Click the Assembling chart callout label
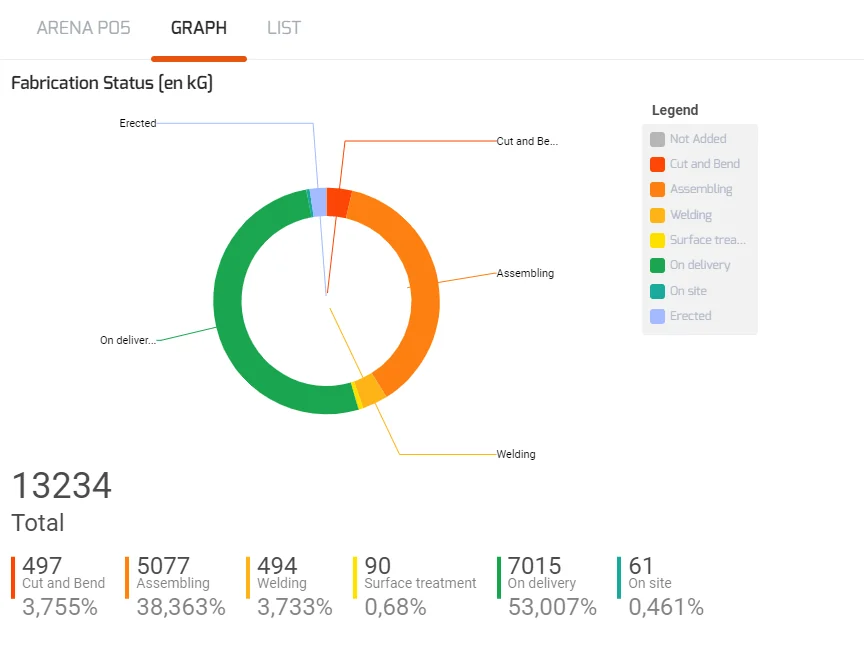 (525, 273)
